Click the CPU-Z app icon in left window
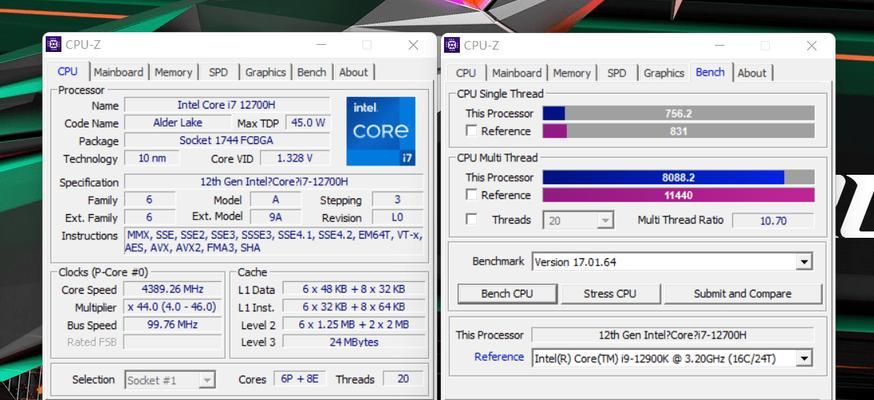Image resolution: width=874 pixels, height=400 pixels. pyautogui.click(x=54, y=45)
